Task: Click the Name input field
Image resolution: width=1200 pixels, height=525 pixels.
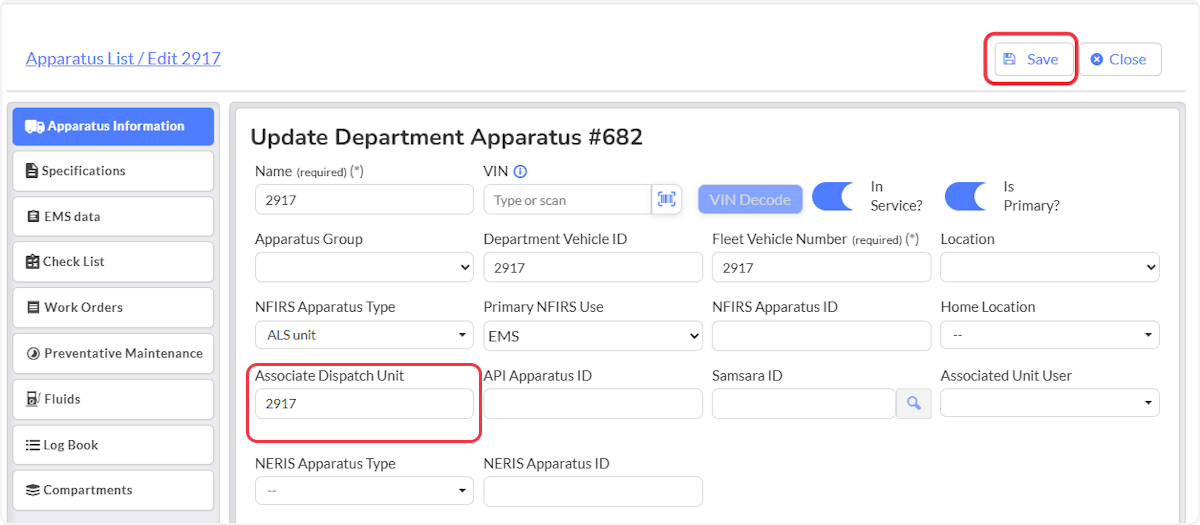Action: [364, 199]
